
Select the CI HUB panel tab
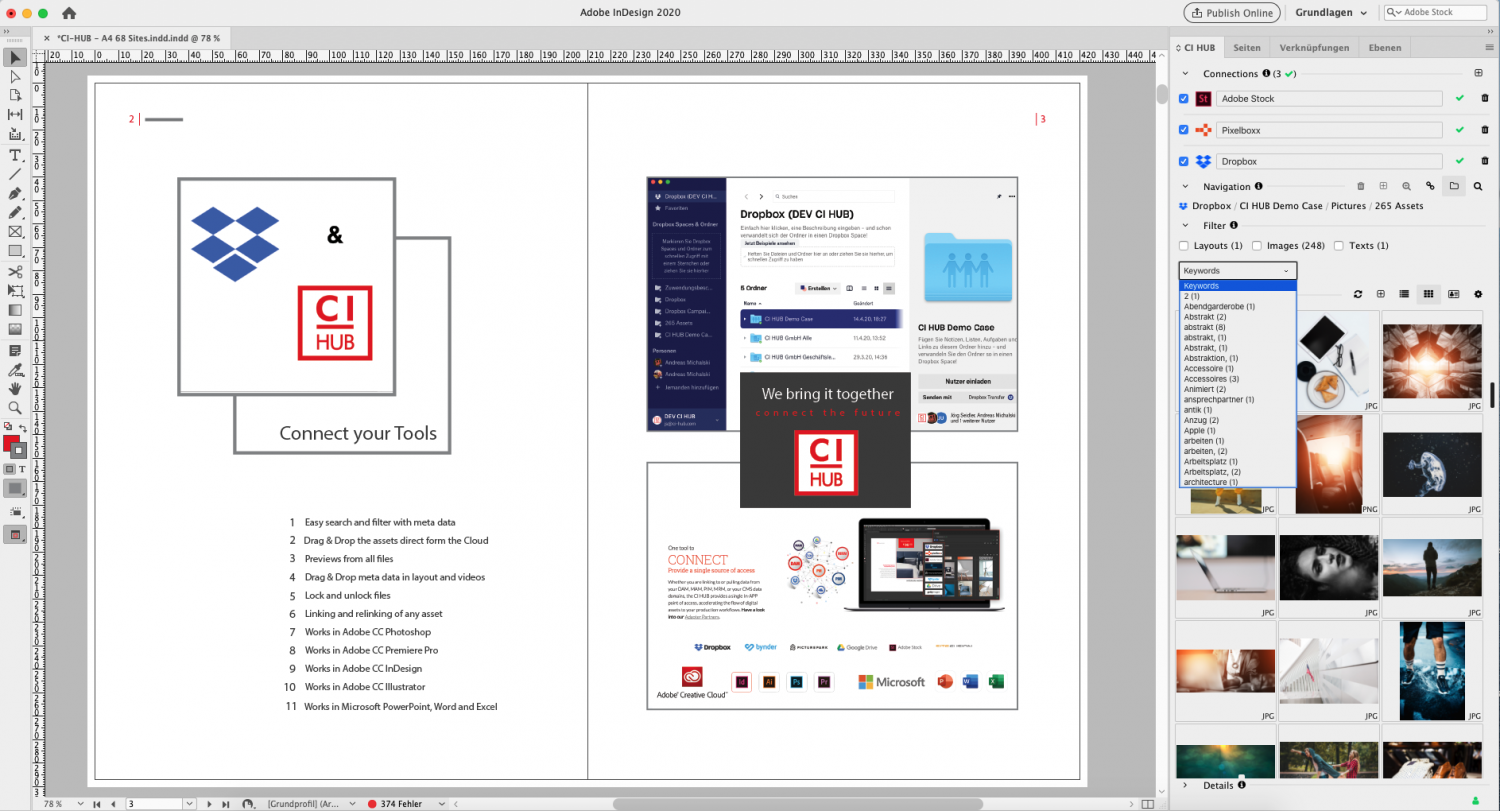pyautogui.click(x=1199, y=47)
